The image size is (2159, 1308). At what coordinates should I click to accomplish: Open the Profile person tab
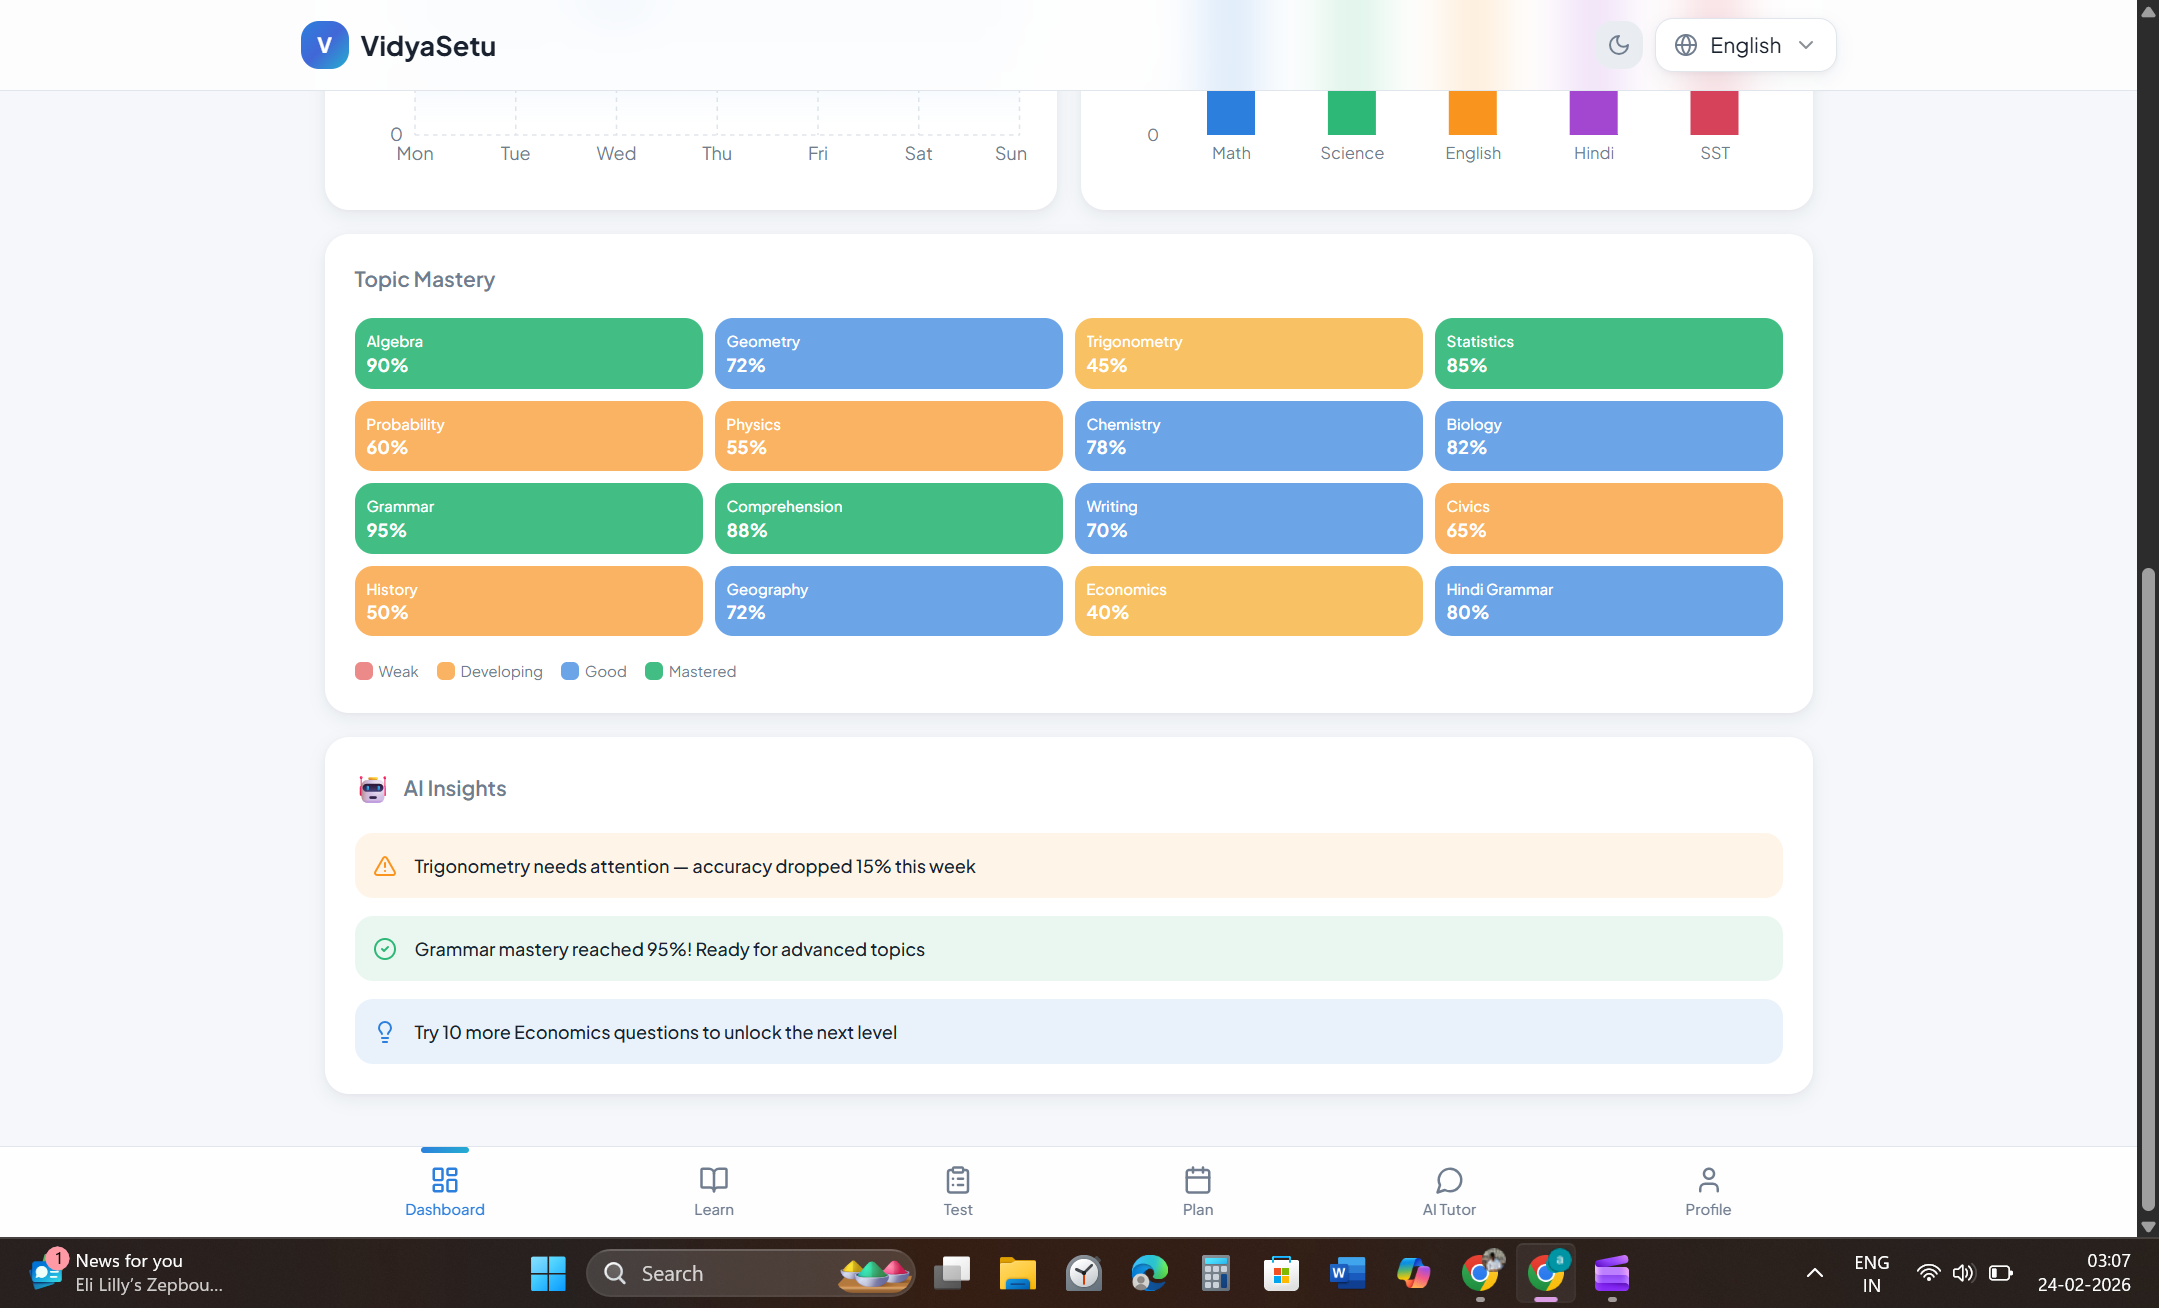pos(1708,1180)
